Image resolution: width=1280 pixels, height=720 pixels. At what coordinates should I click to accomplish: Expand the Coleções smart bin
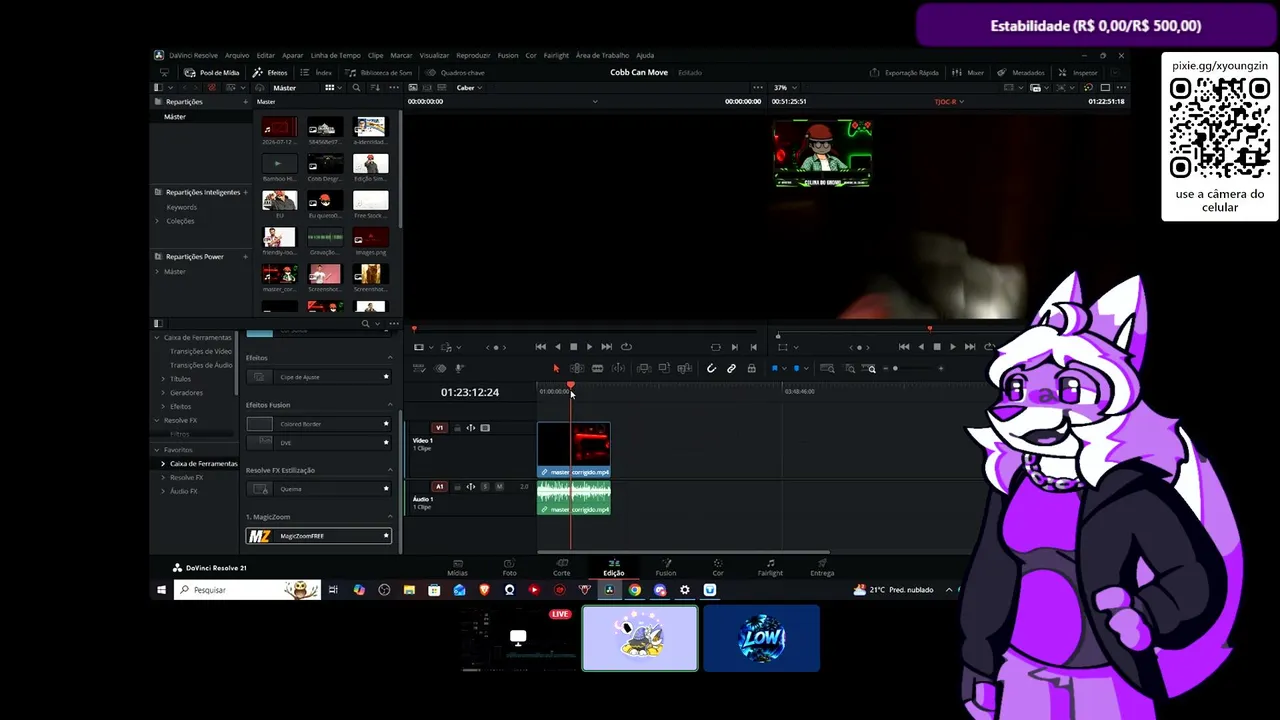156,221
